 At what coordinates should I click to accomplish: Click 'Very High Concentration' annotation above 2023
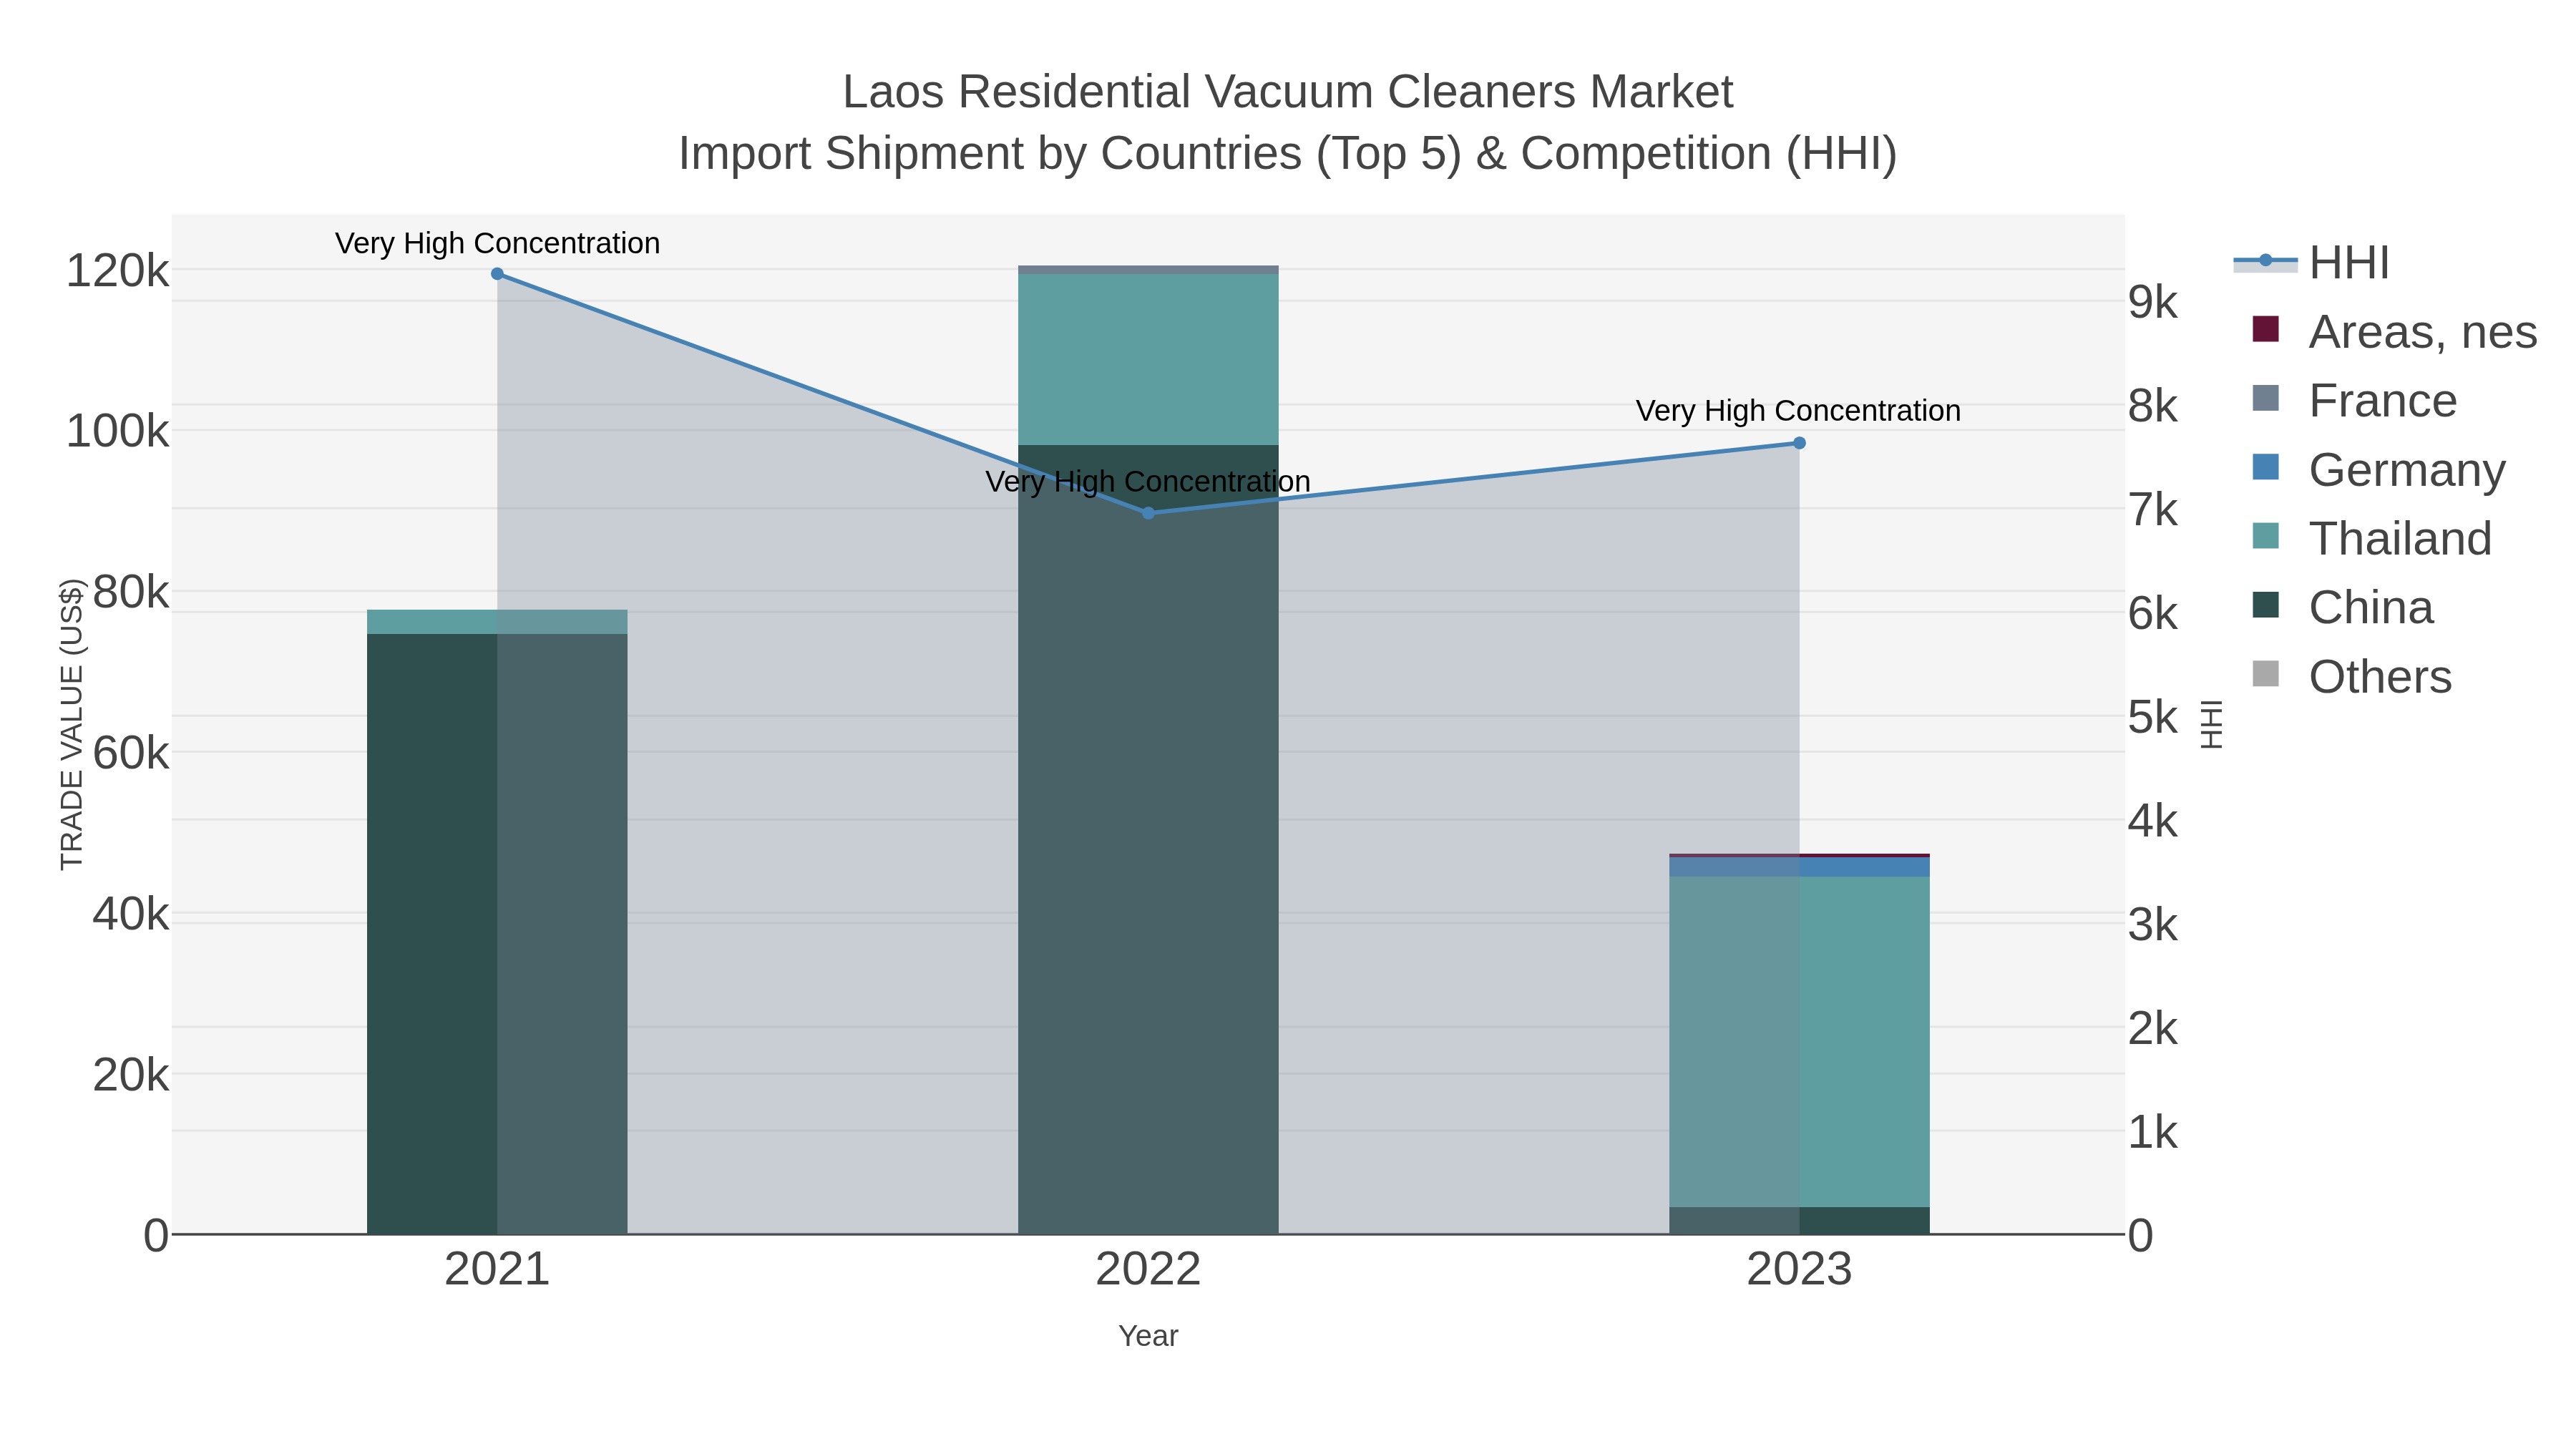[1798, 411]
